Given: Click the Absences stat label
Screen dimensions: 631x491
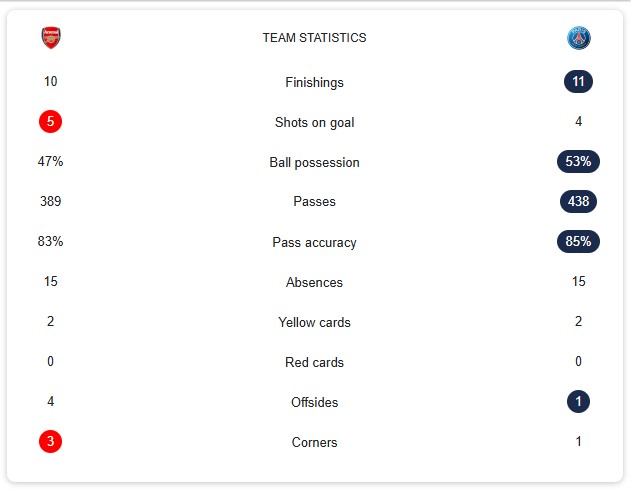Looking at the screenshot, I should coord(314,283).
